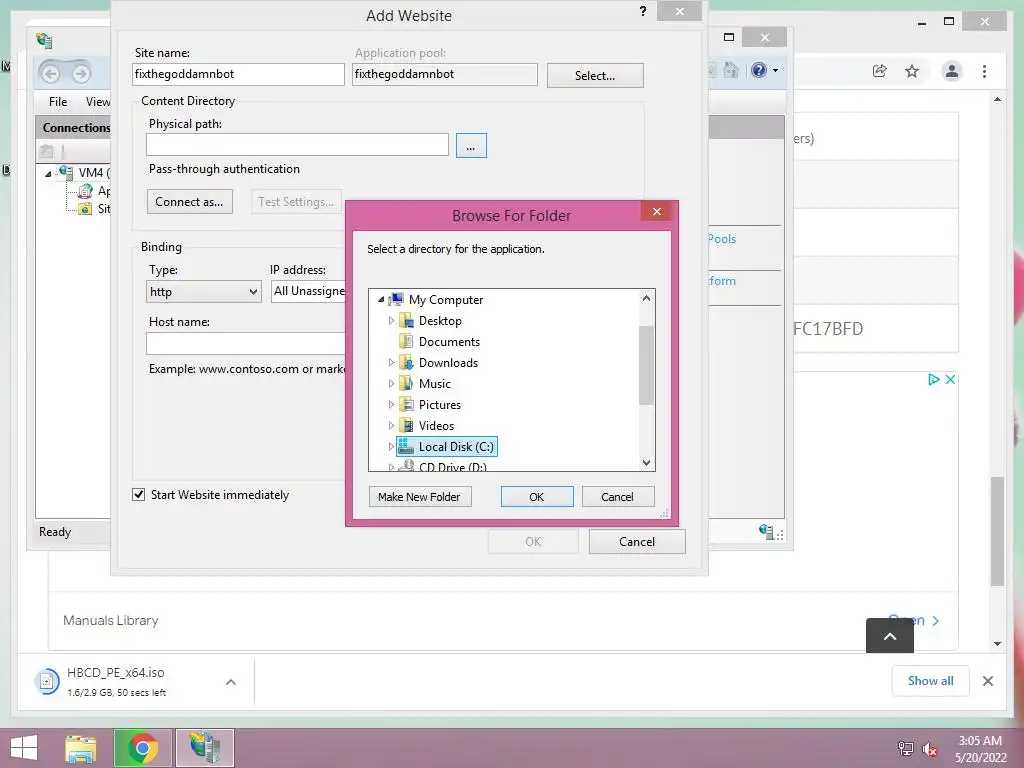Viewport: 1024px width, 768px height.
Task: Expand the Downloads folder node
Action: pyautogui.click(x=391, y=362)
